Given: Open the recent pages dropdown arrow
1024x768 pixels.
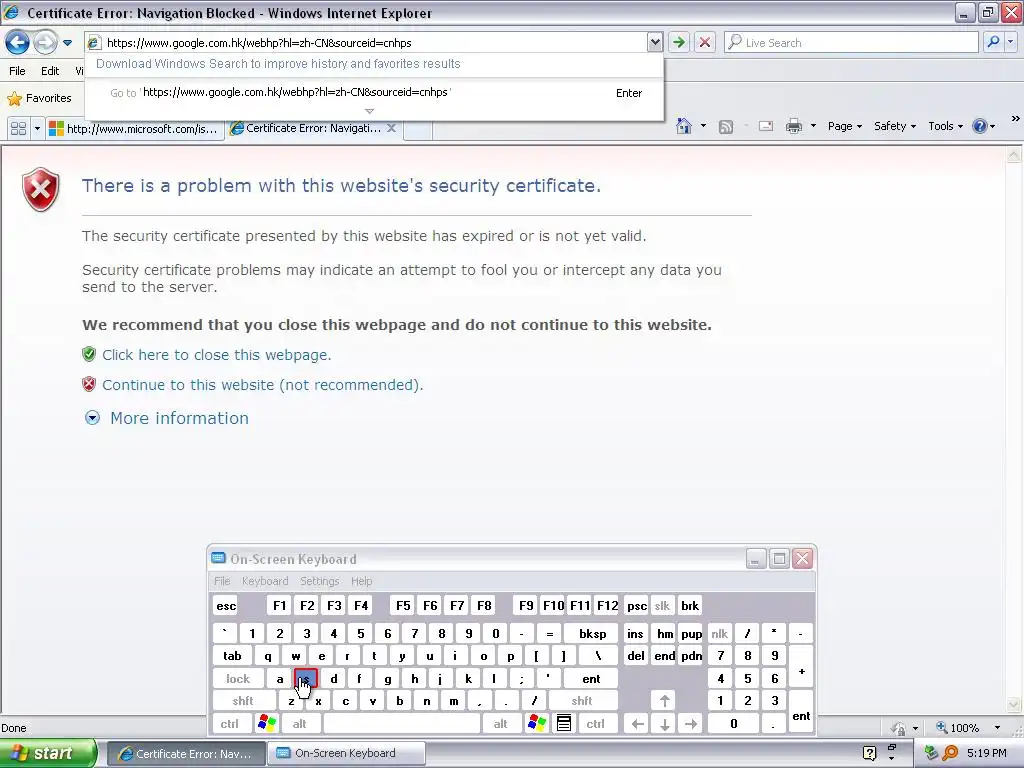Looking at the screenshot, I should pyautogui.click(x=67, y=43).
